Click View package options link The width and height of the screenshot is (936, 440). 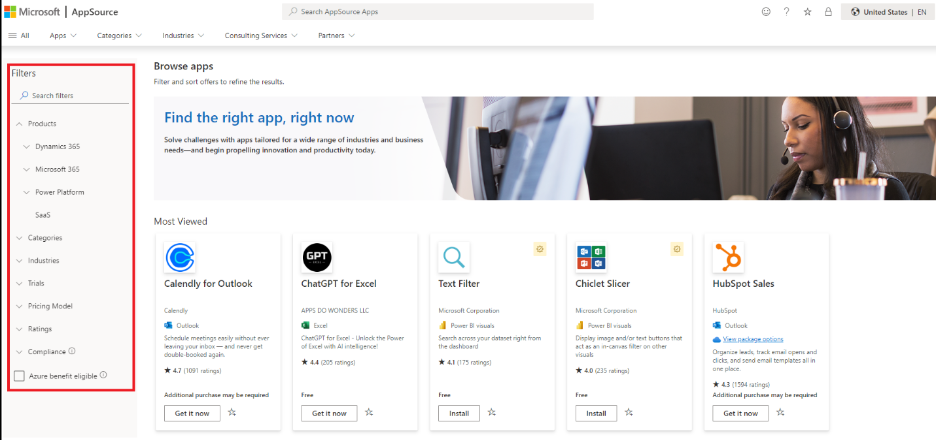[x=753, y=339]
